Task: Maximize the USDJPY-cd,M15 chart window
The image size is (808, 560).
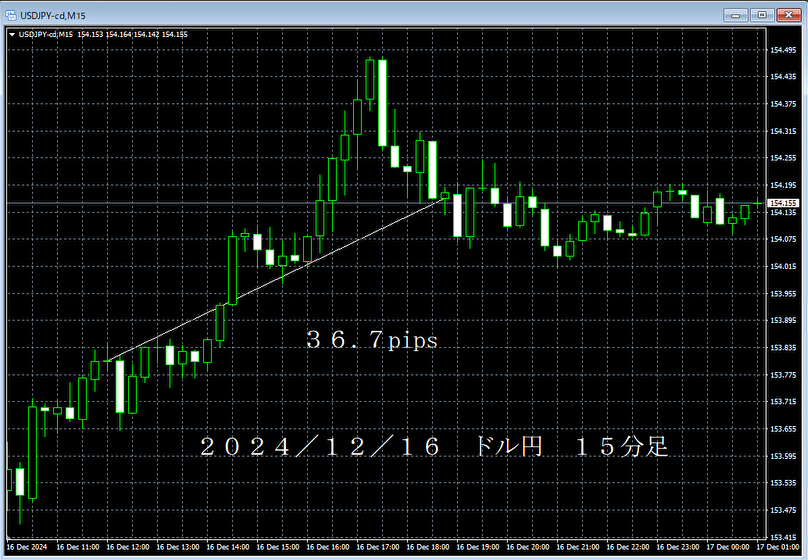Action: click(762, 15)
